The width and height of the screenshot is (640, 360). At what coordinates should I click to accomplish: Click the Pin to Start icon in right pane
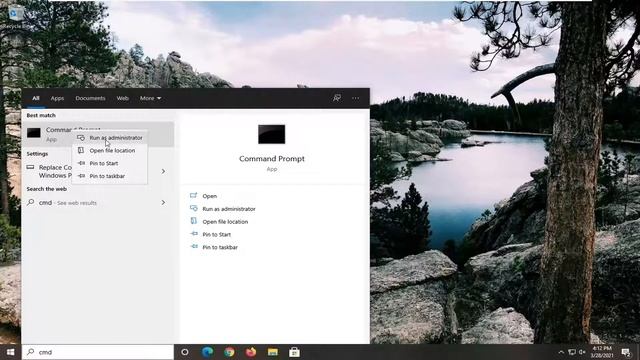(x=194, y=234)
